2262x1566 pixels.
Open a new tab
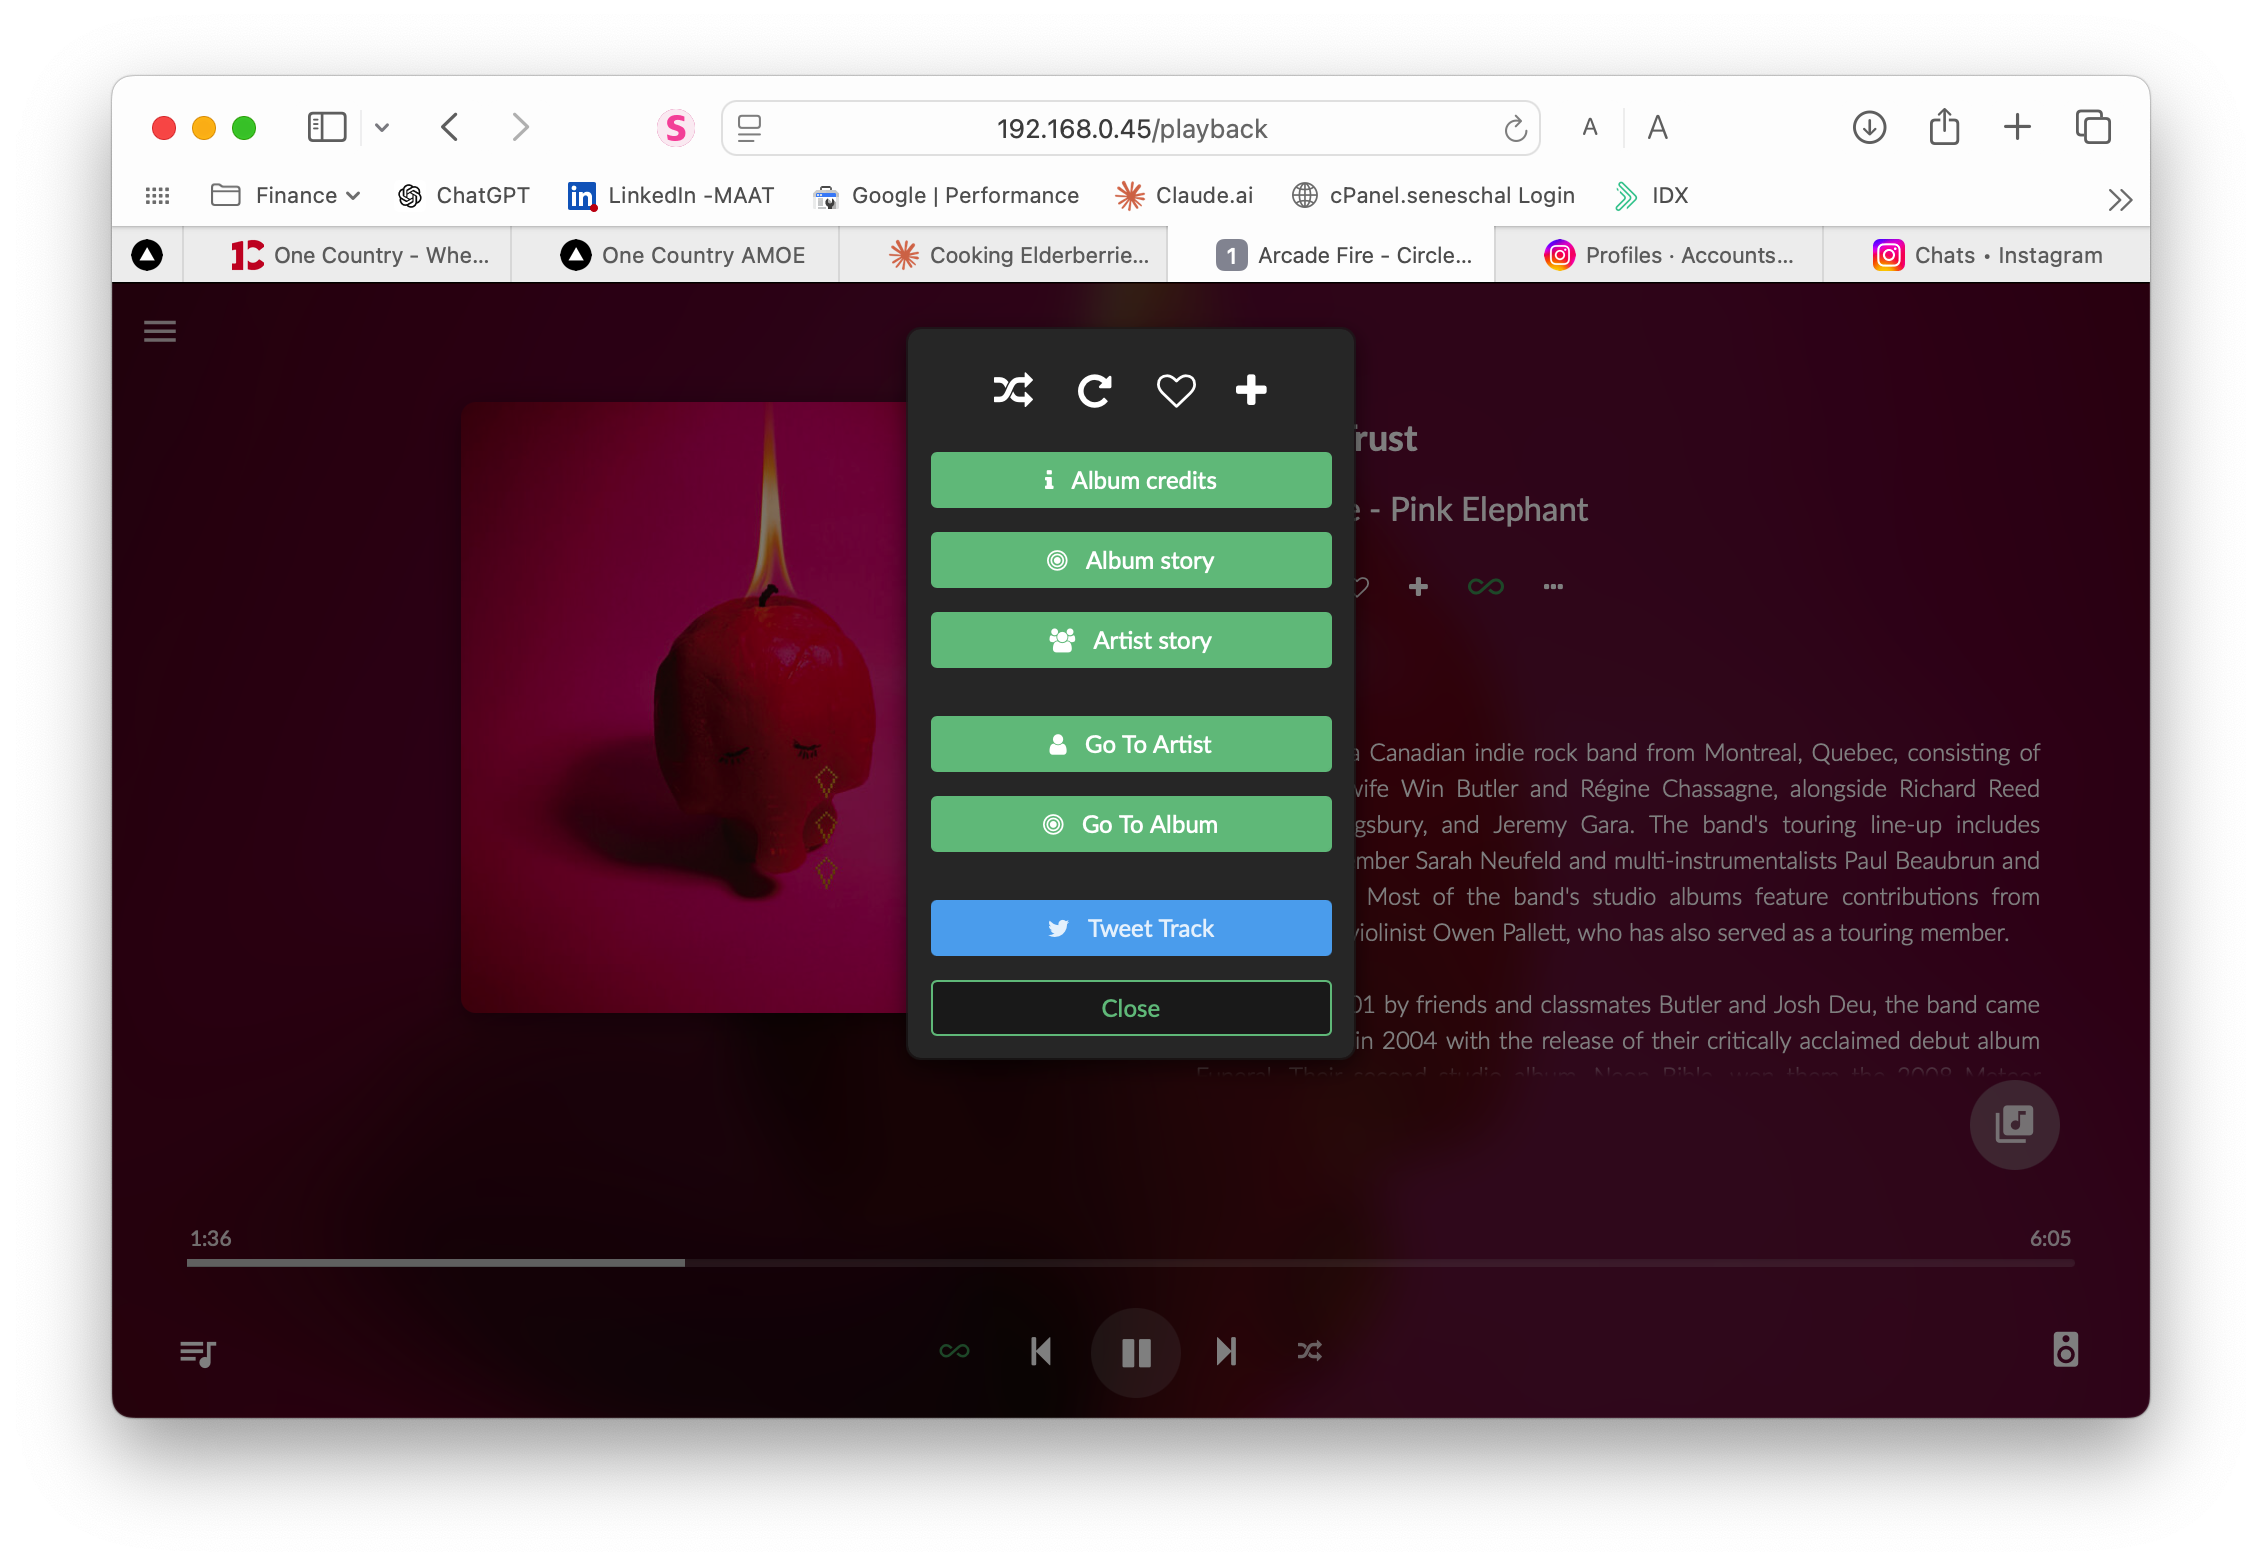click(x=2018, y=127)
